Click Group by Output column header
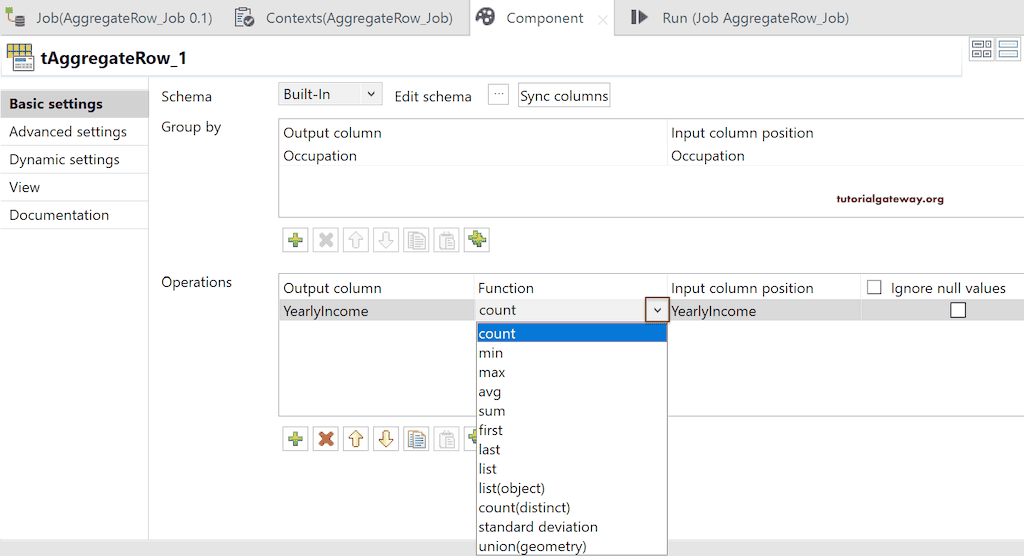This screenshot has height=556, width=1024. pos(473,133)
